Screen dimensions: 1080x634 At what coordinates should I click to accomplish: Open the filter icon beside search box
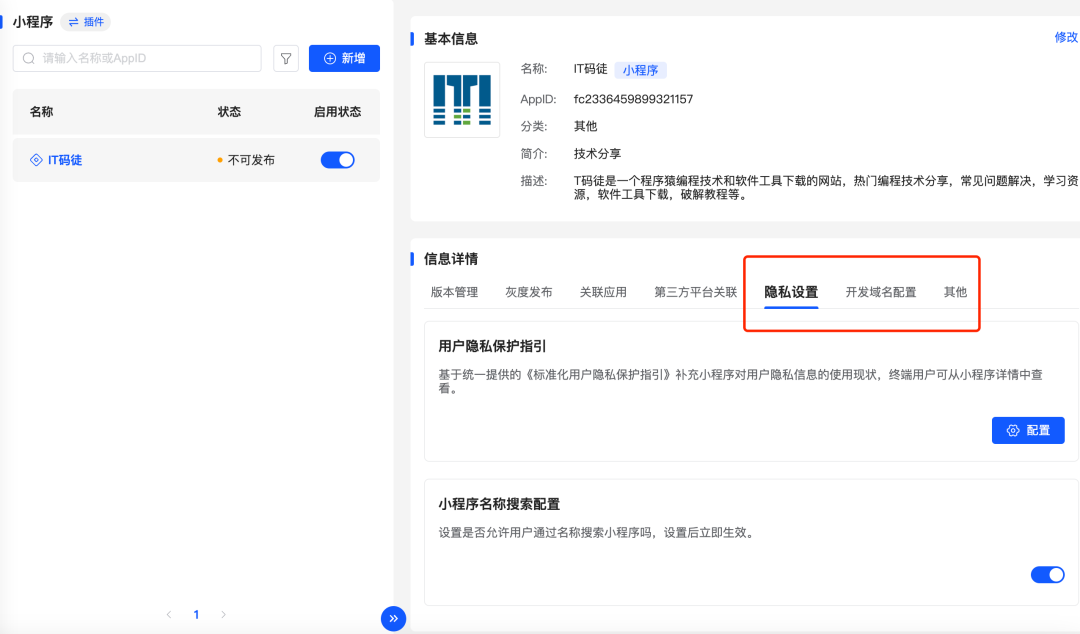click(285, 58)
